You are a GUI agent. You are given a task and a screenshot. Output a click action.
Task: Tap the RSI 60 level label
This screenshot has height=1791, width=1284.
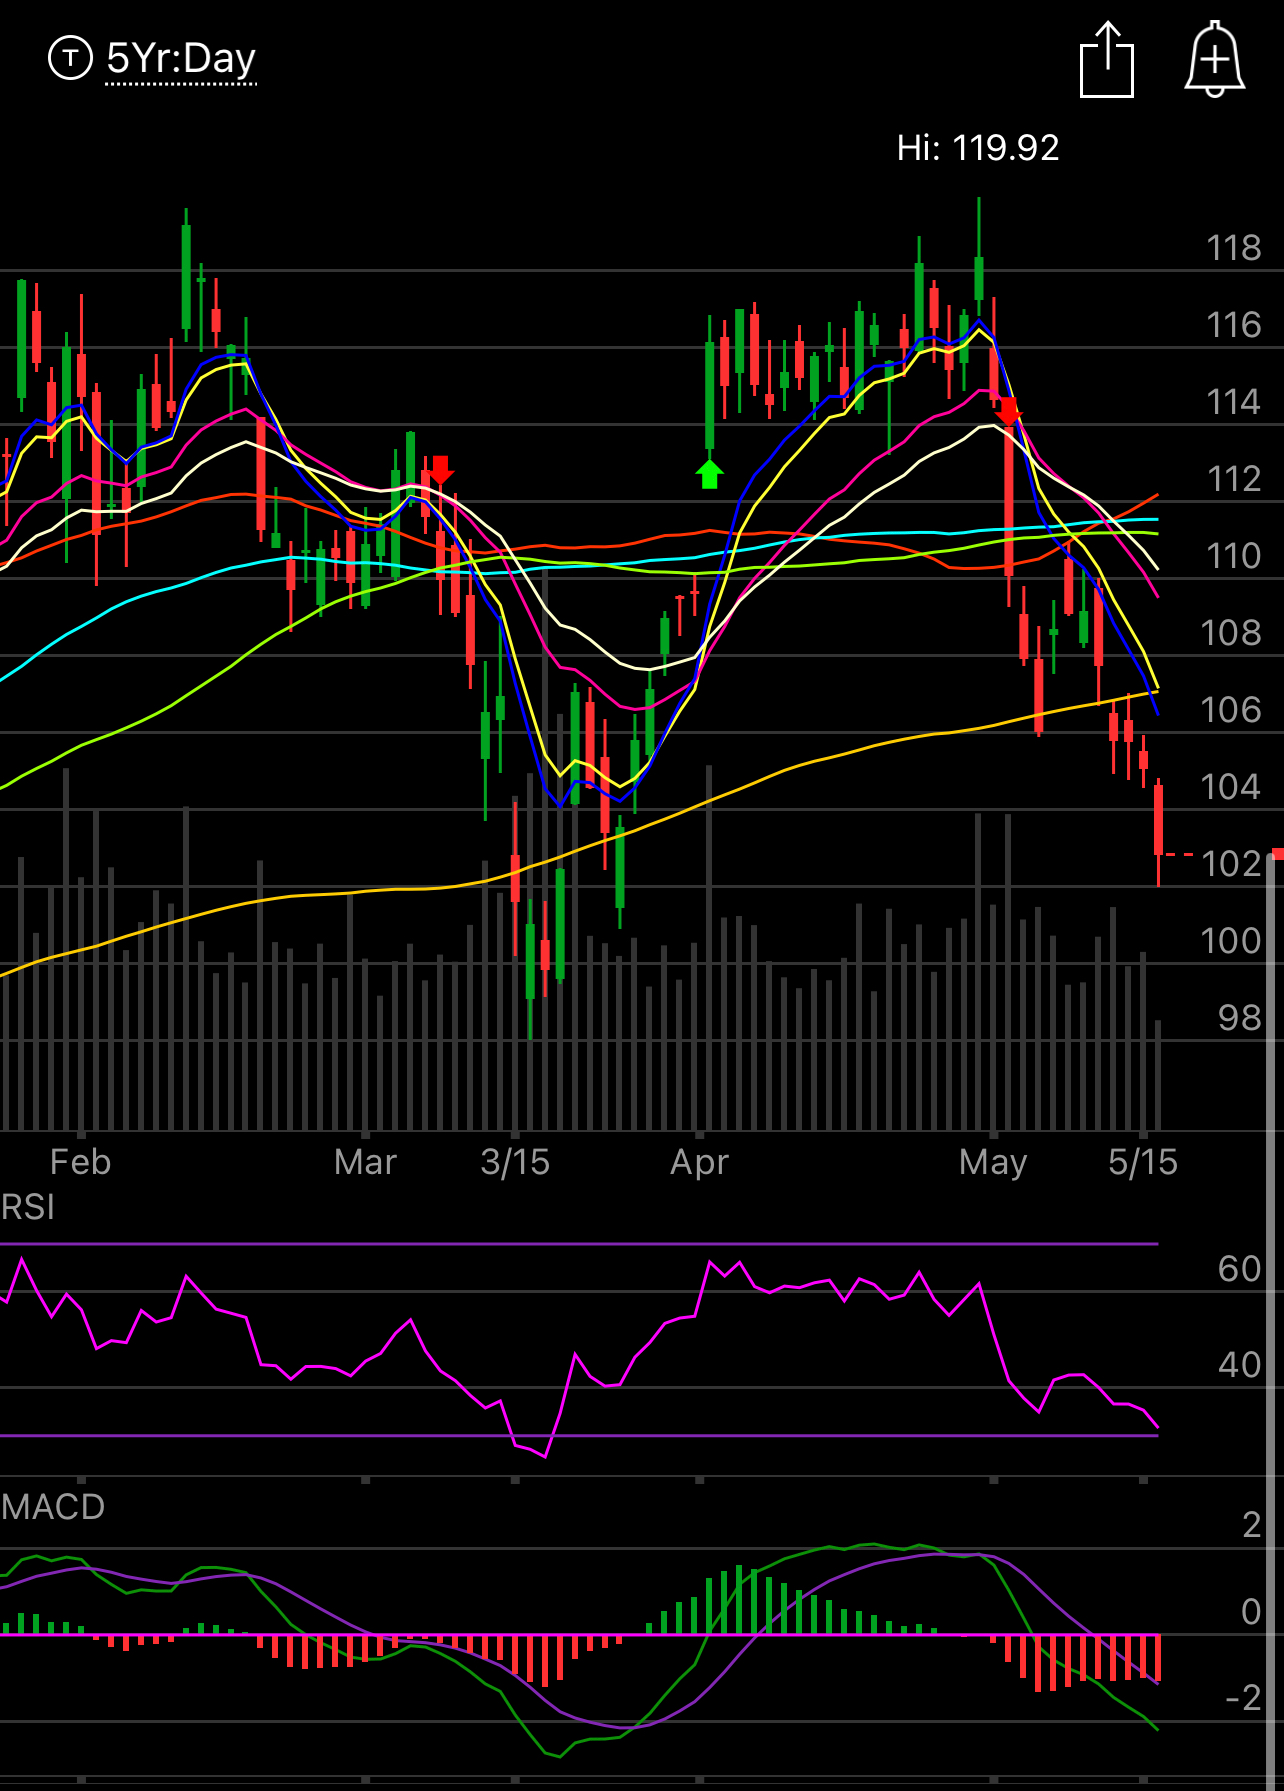point(1240,1269)
